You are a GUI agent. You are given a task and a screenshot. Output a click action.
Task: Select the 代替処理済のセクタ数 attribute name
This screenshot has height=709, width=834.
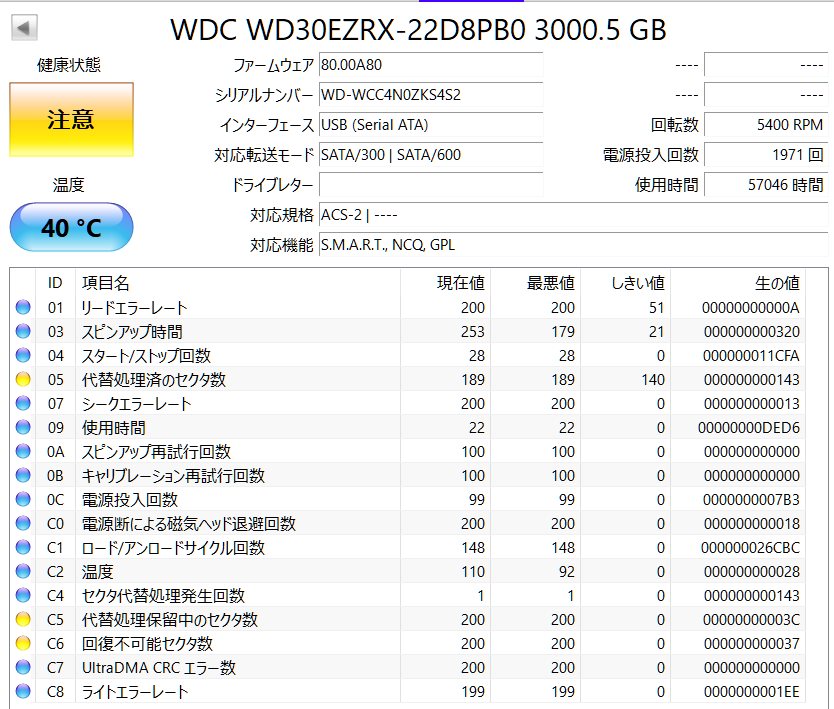[x=154, y=380]
